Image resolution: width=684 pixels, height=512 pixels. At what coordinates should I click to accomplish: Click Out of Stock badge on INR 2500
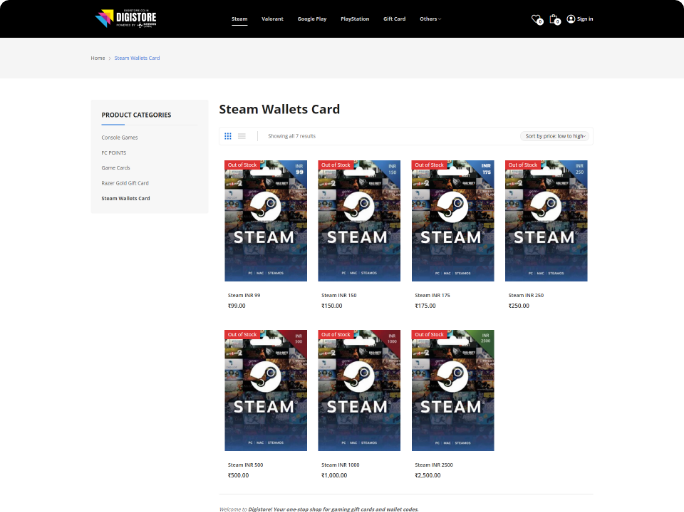pos(429,335)
